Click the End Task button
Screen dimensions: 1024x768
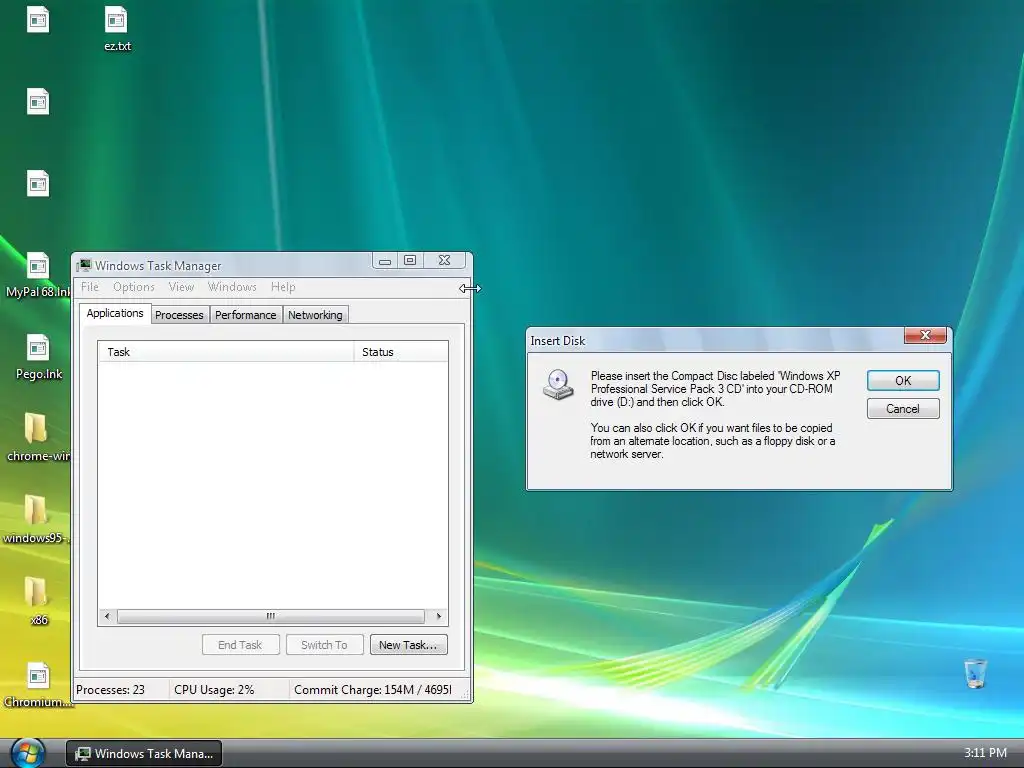240,645
